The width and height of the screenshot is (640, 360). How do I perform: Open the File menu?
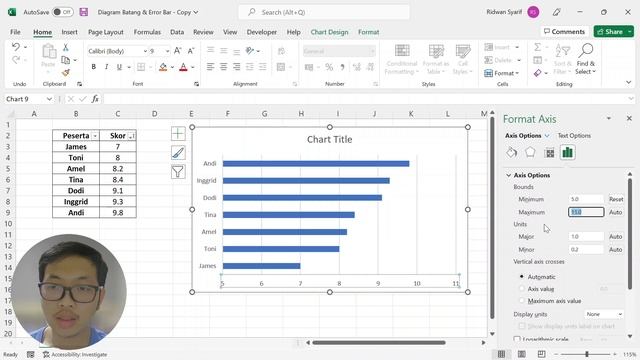tap(15, 32)
